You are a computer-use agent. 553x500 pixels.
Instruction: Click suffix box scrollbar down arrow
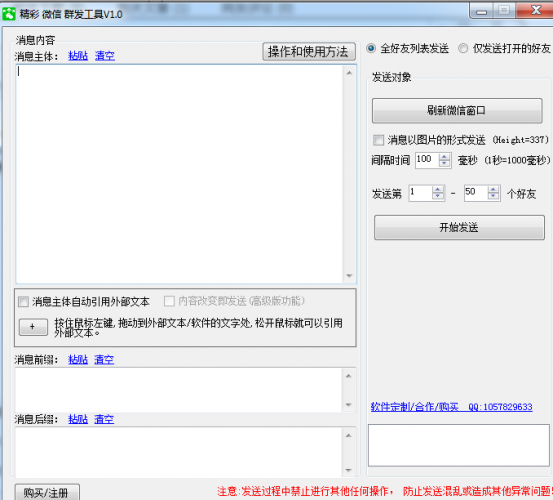pyautogui.click(x=348, y=470)
